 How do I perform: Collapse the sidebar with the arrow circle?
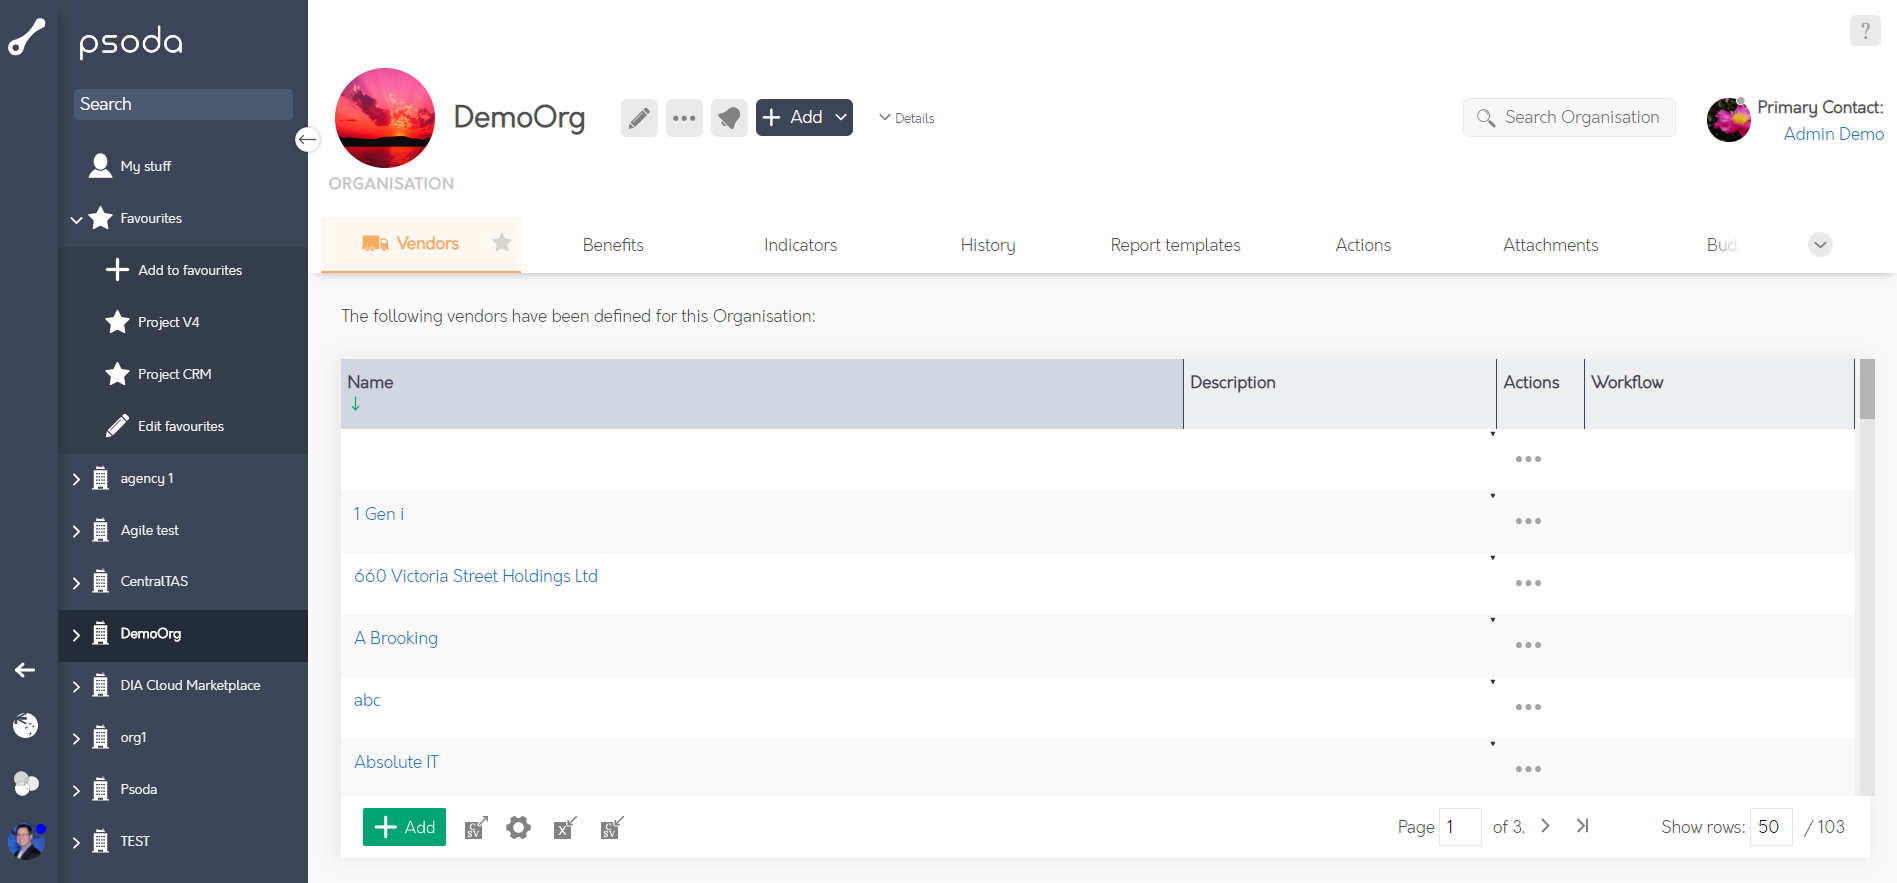coord(307,139)
